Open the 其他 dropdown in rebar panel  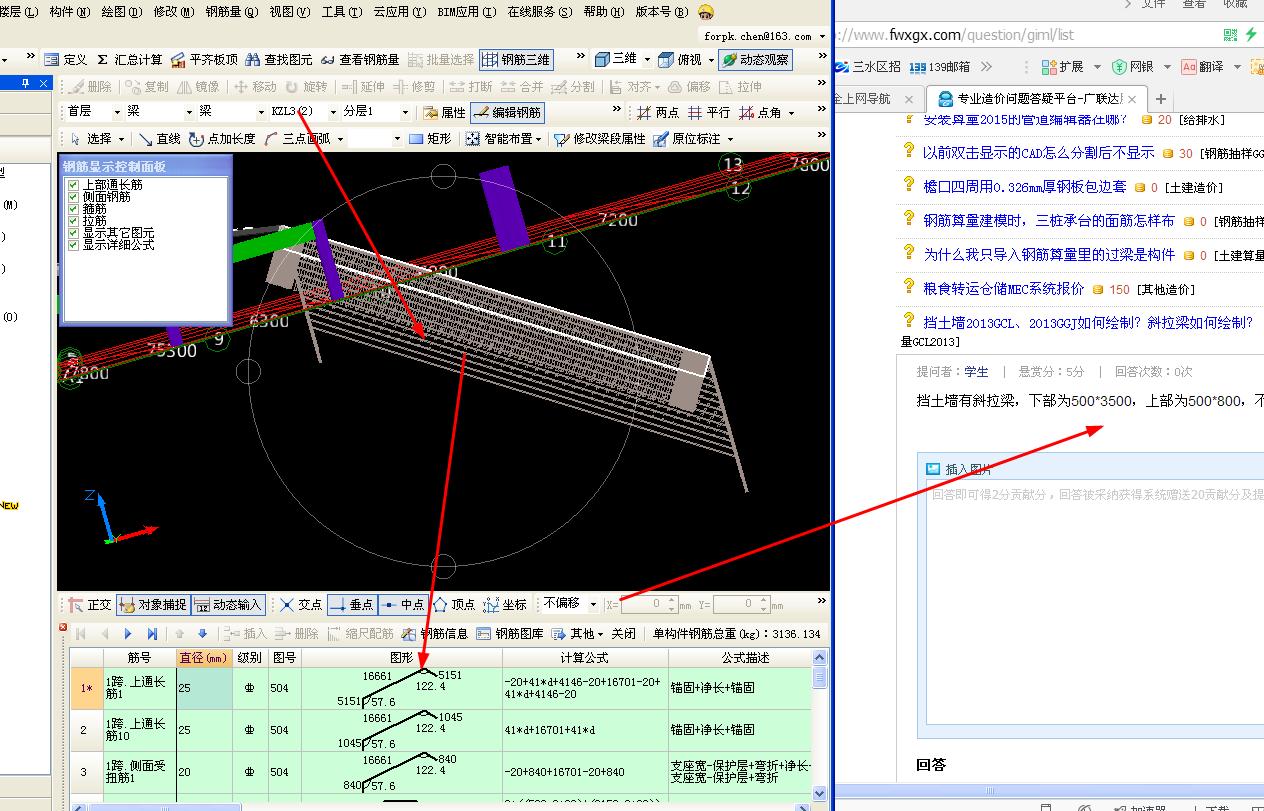[581, 633]
